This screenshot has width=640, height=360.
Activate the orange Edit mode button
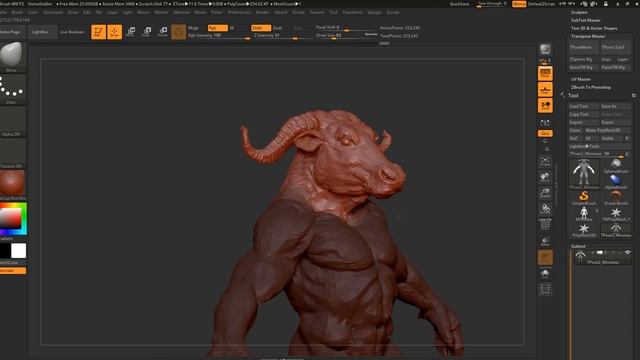tap(98, 32)
